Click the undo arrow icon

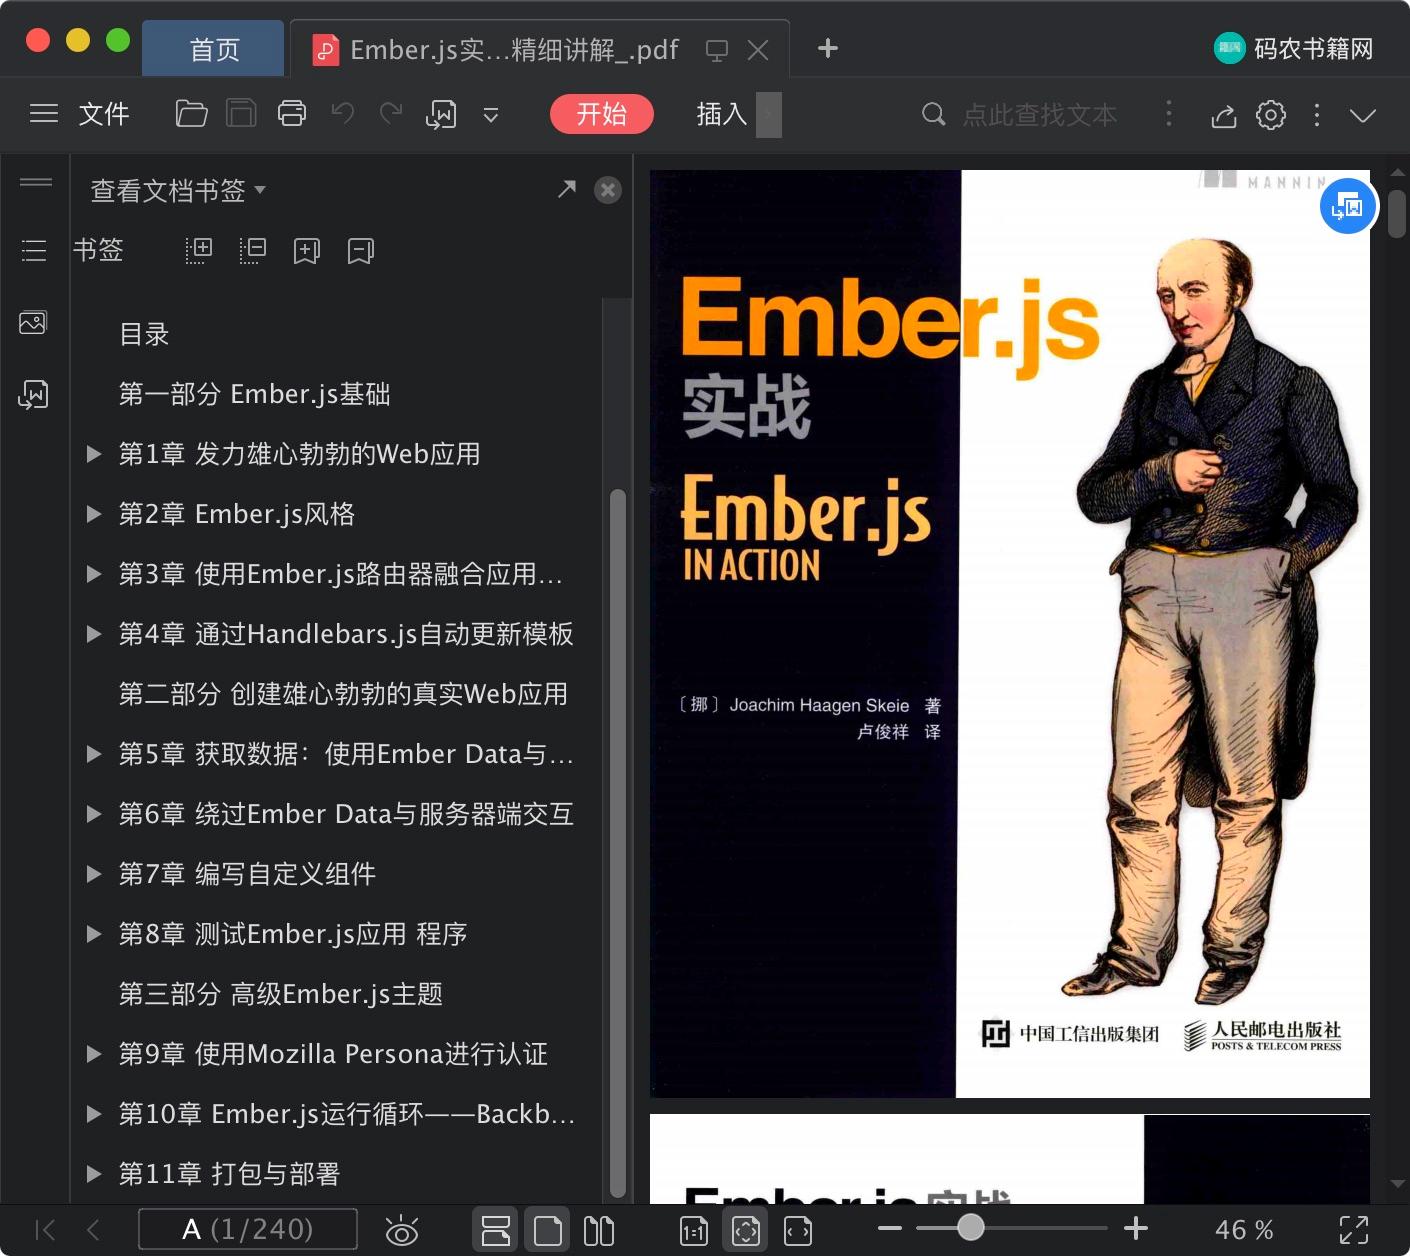(343, 113)
